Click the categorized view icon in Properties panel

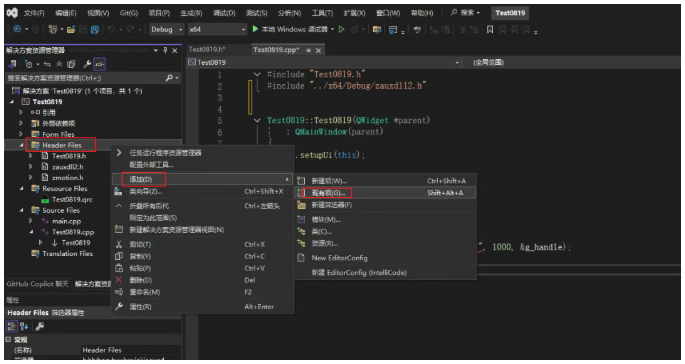(12, 326)
